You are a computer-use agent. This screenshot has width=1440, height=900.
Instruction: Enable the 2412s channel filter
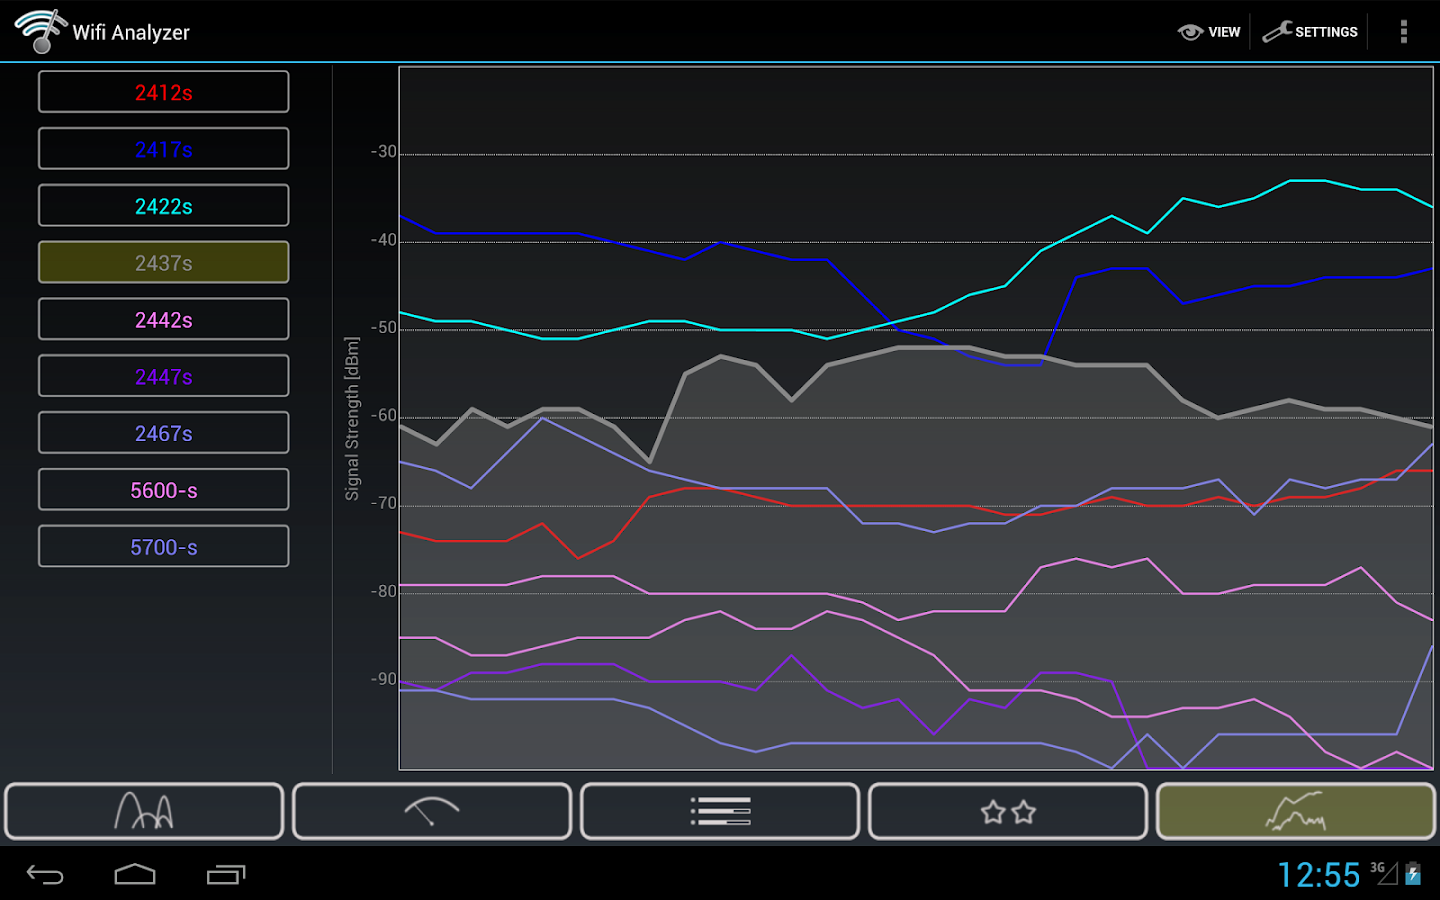pos(163,91)
